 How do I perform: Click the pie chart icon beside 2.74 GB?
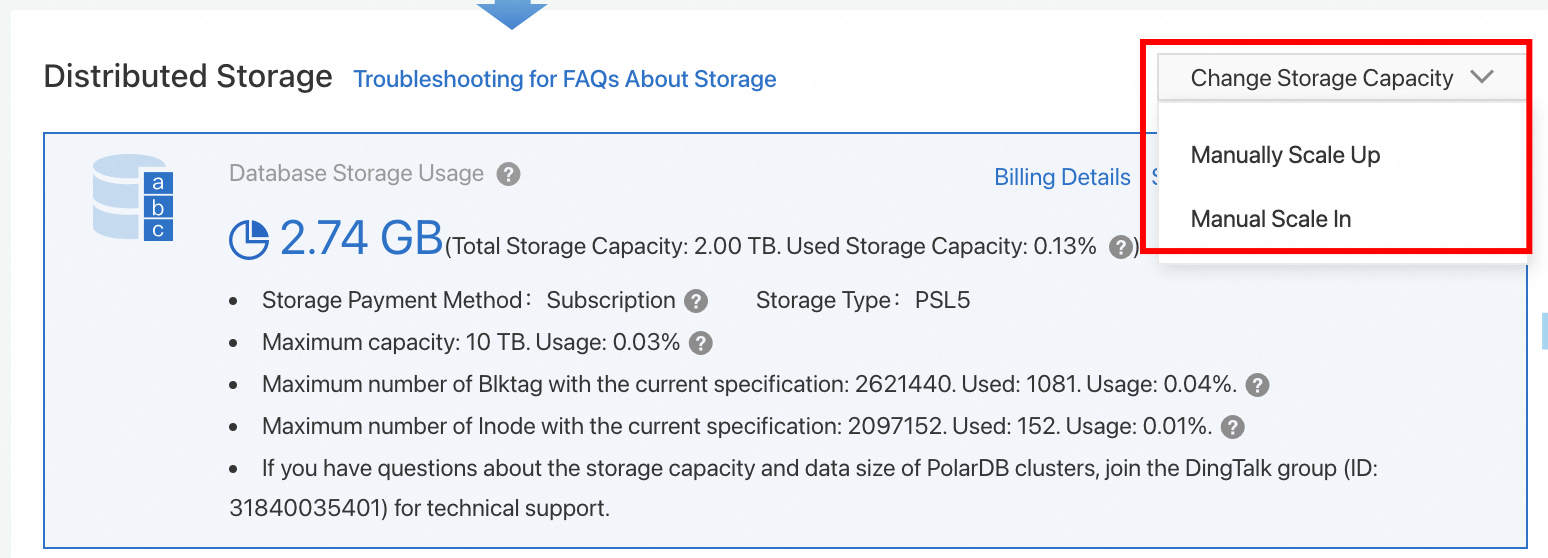(x=249, y=240)
